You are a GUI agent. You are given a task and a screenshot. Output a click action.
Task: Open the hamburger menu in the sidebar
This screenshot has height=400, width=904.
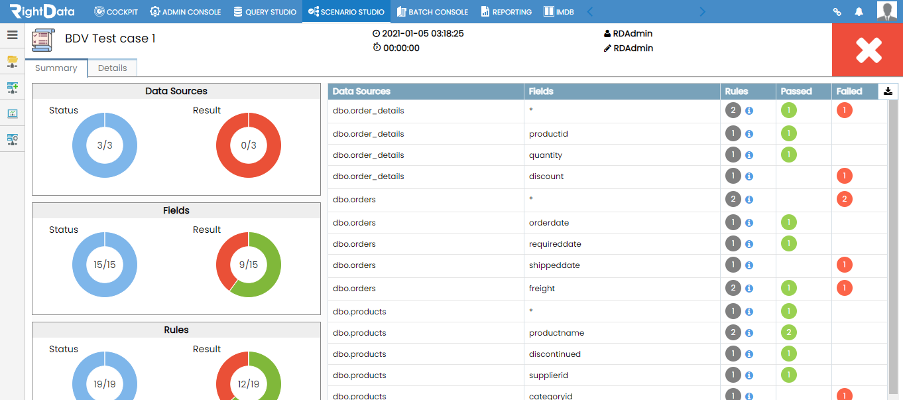tap(13, 35)
